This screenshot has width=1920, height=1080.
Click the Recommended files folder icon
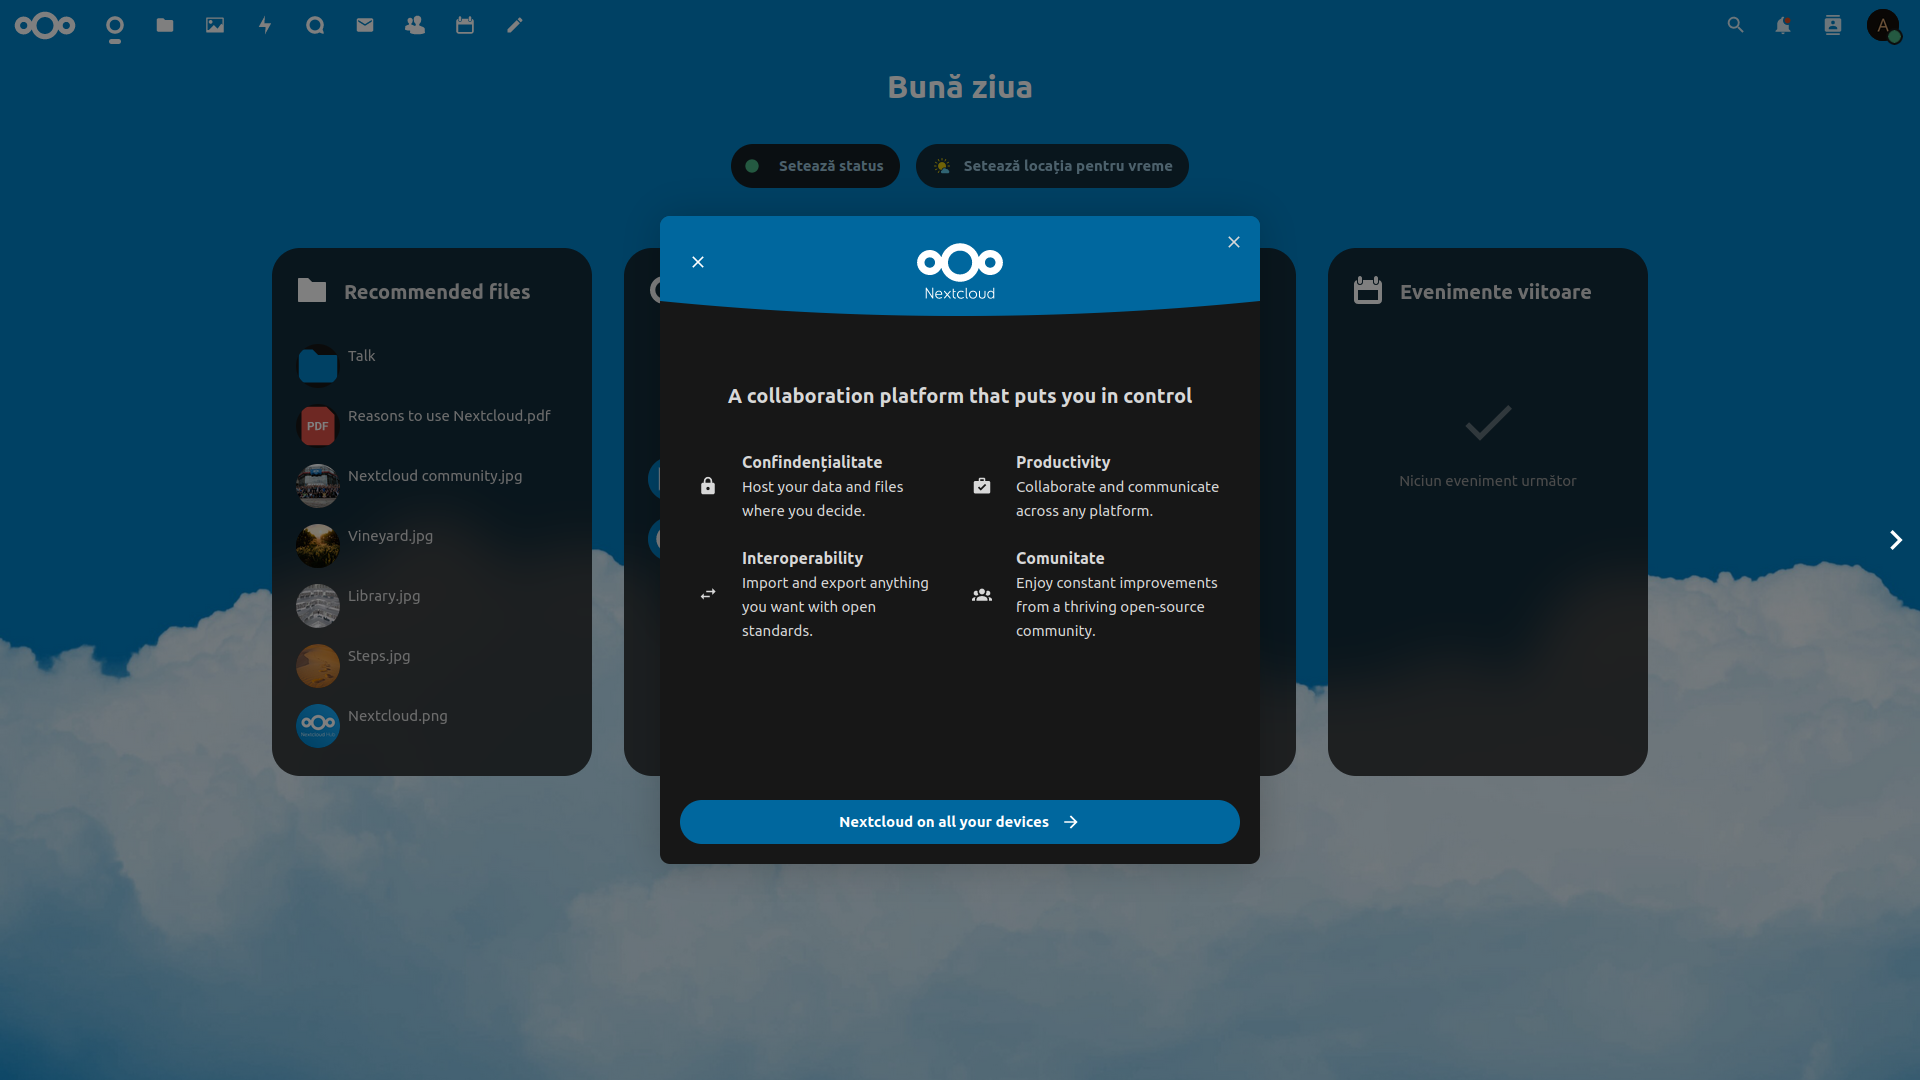click(x=312, y=291)
